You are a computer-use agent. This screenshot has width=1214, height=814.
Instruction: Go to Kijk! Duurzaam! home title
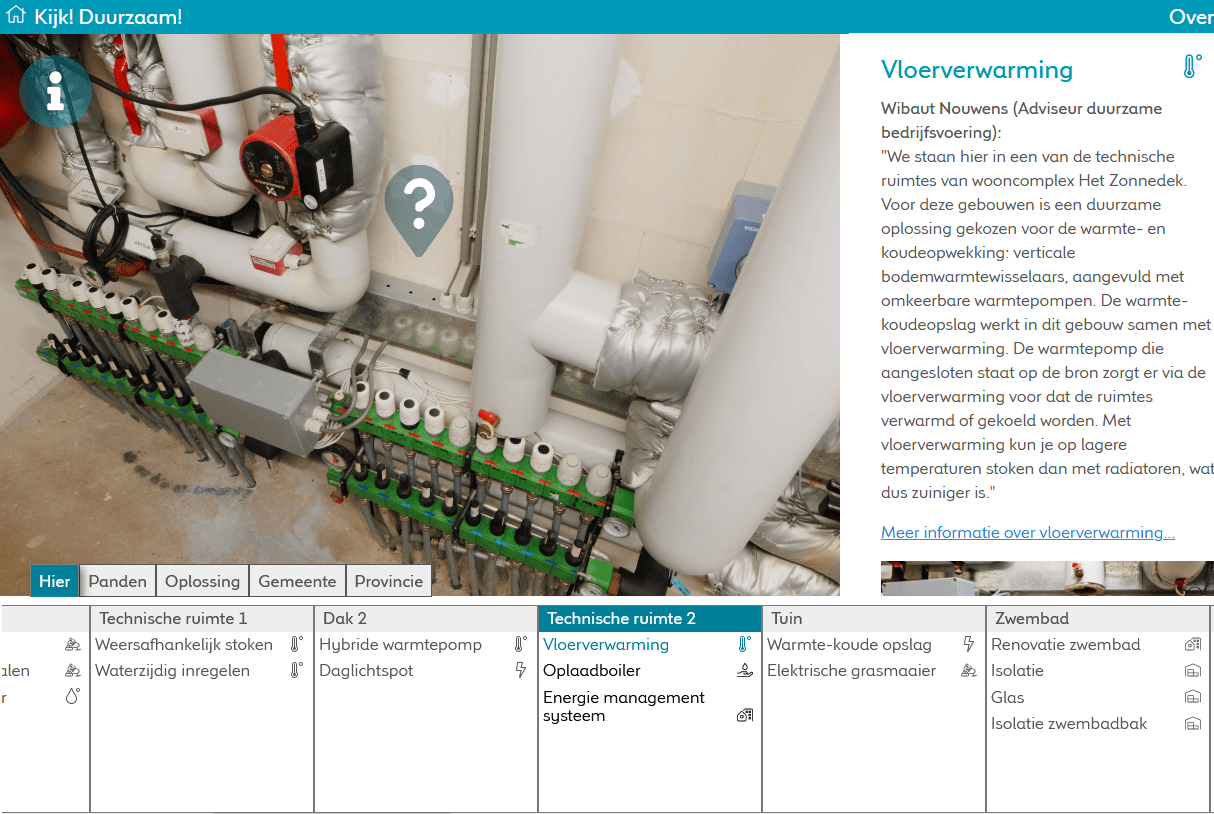[108, 17]
